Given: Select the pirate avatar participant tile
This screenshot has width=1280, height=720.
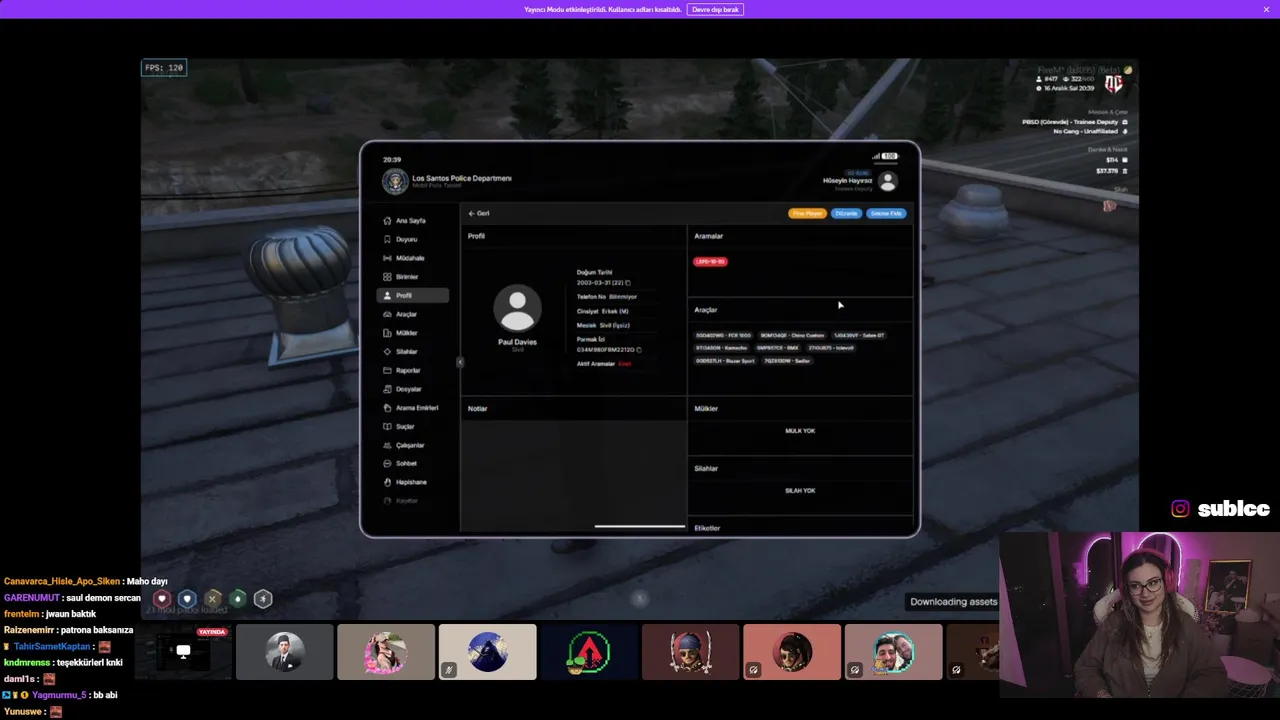Looking at the screenshot, I should (x=691, y=652).
